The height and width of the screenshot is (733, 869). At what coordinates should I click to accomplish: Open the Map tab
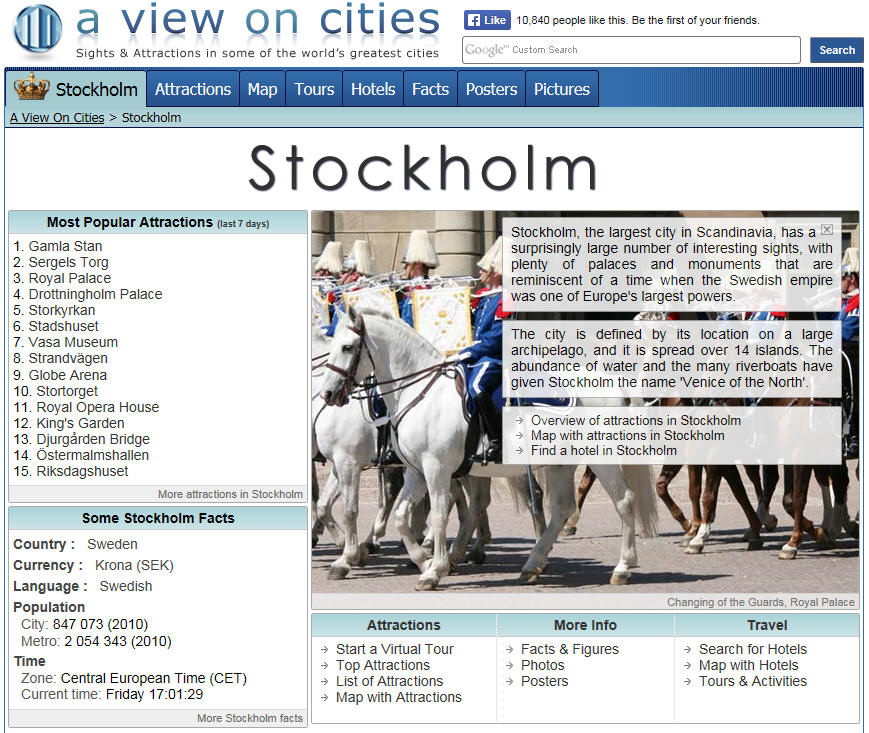(262, 89)
